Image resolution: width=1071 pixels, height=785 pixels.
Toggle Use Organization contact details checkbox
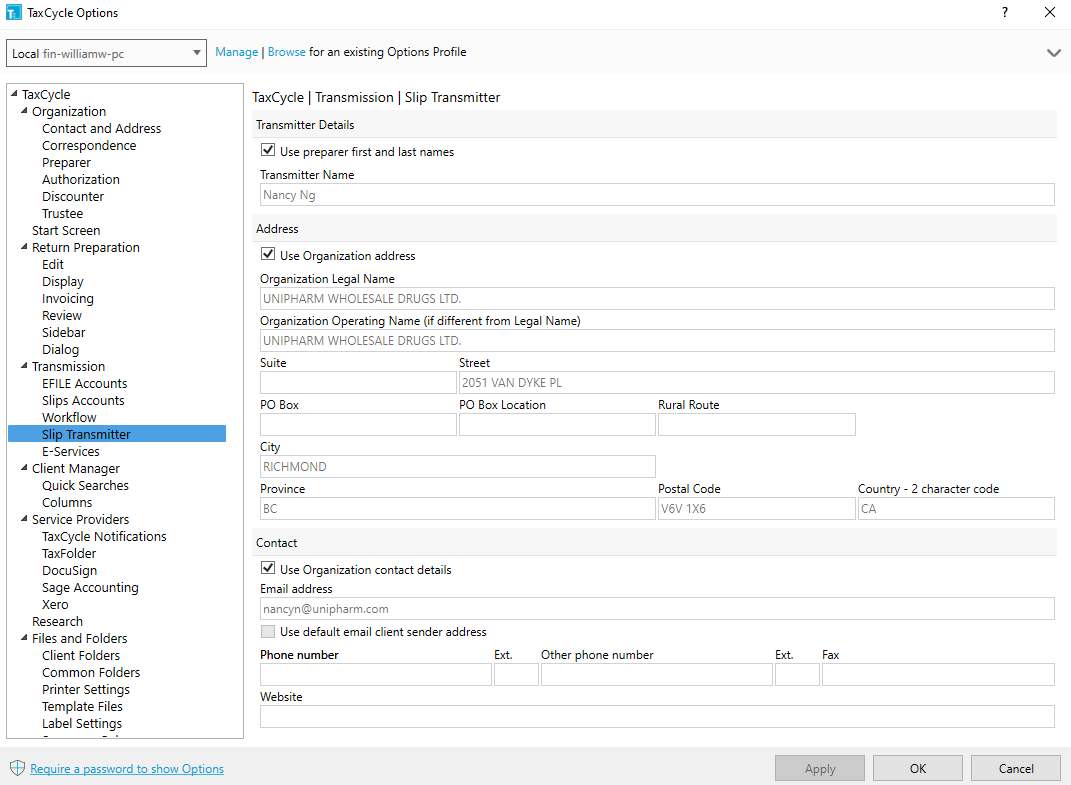click(268, 568)
